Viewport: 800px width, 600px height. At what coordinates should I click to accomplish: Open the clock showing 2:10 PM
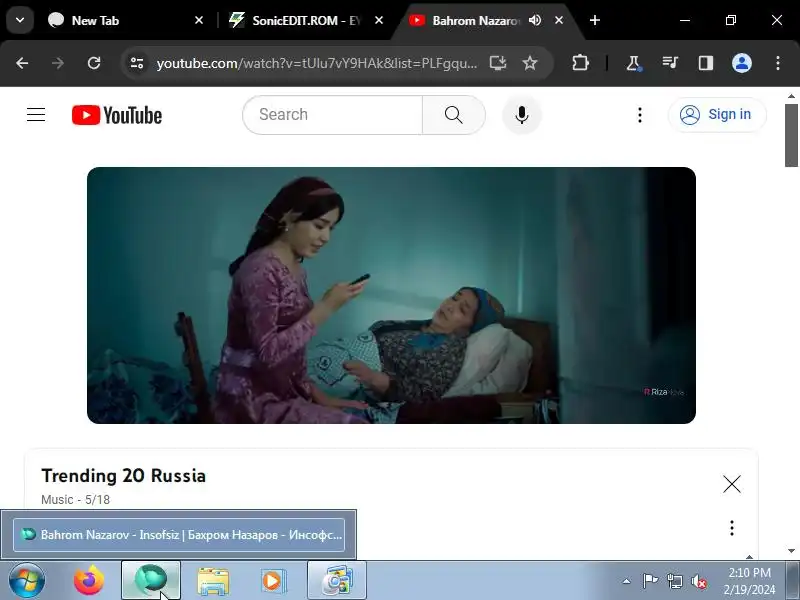pos(749,581)
